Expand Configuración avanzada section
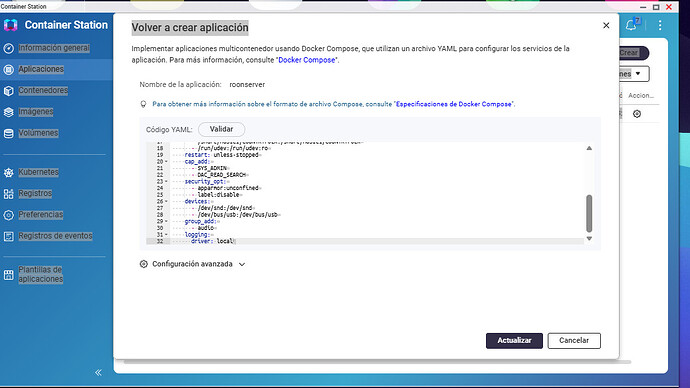 [x=192, y=264]
